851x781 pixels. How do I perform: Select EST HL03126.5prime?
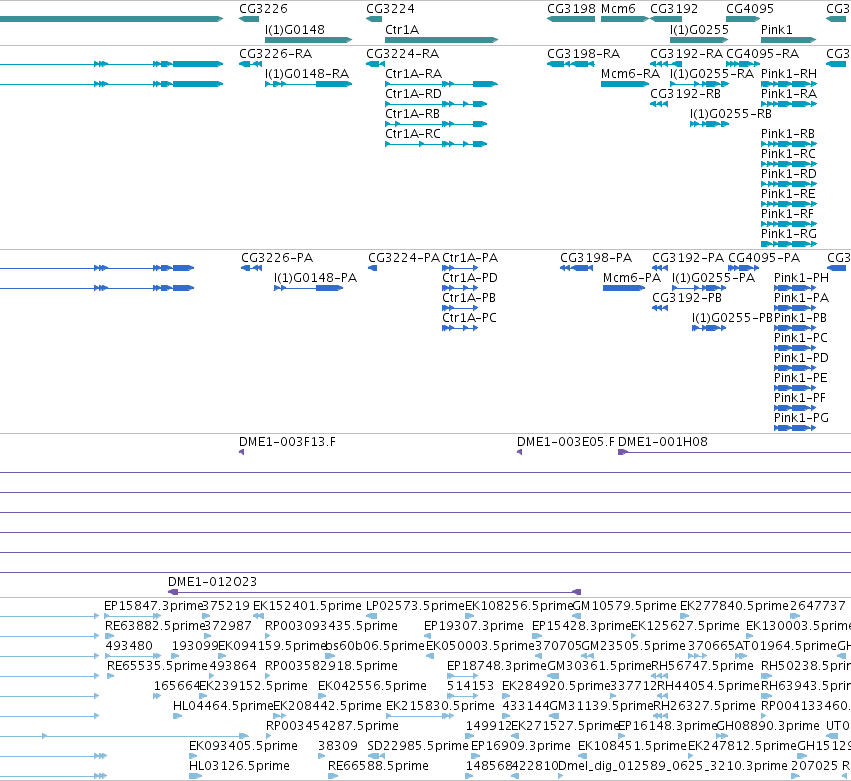pos(239,766)
